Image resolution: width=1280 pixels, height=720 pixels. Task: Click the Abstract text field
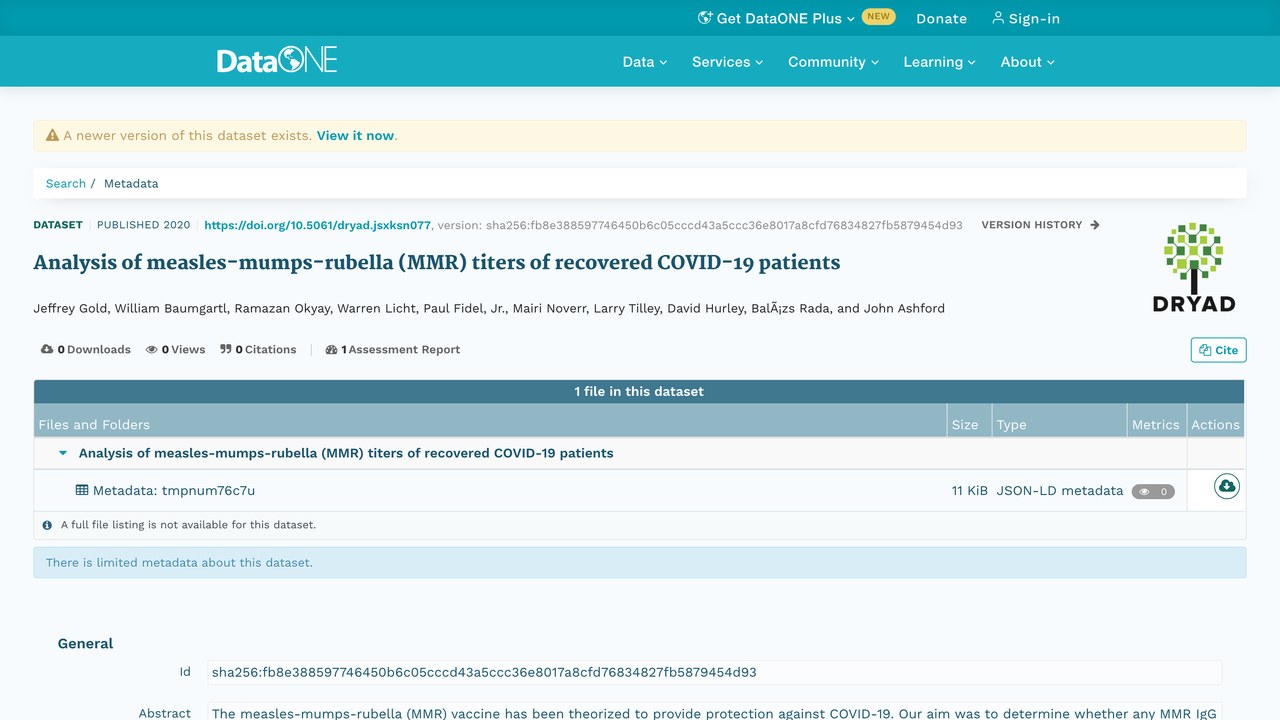[x=714, y=712]
